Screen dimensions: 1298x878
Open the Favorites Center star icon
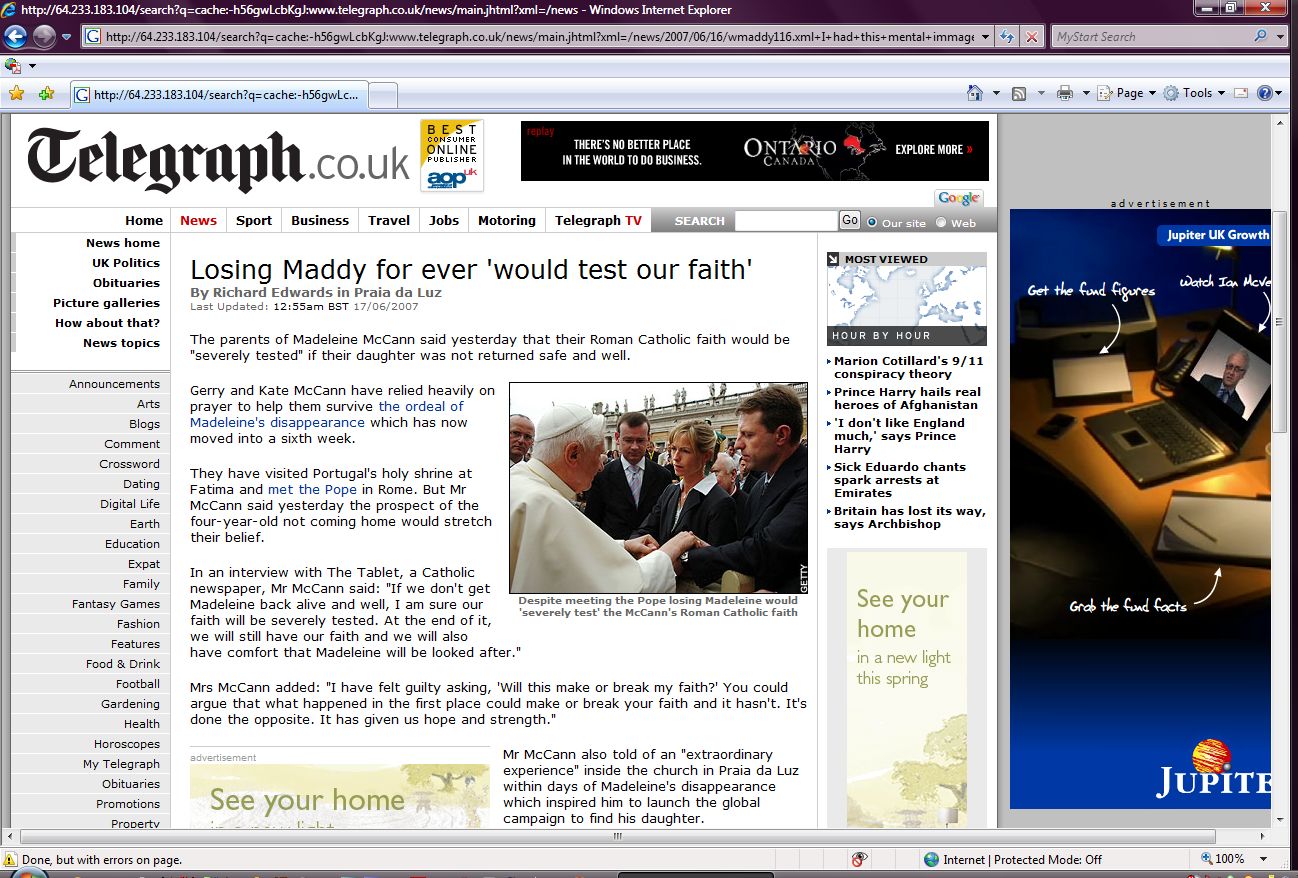click(x=16, y=94)
